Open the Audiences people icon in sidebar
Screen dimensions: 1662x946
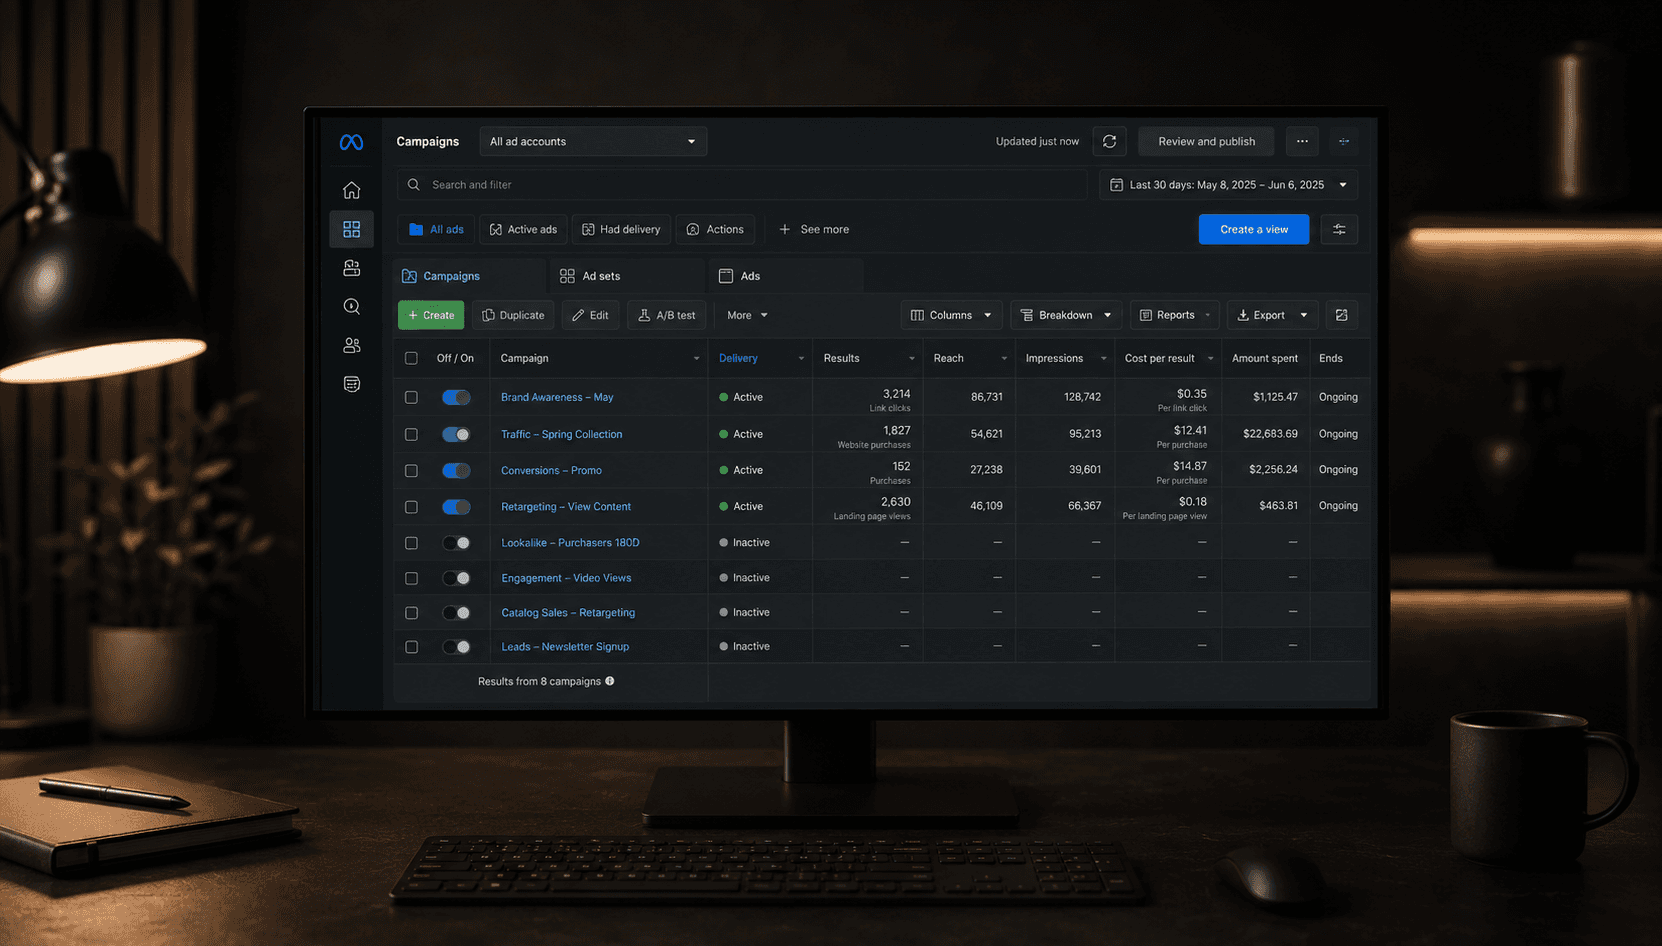tap(351, 345)
